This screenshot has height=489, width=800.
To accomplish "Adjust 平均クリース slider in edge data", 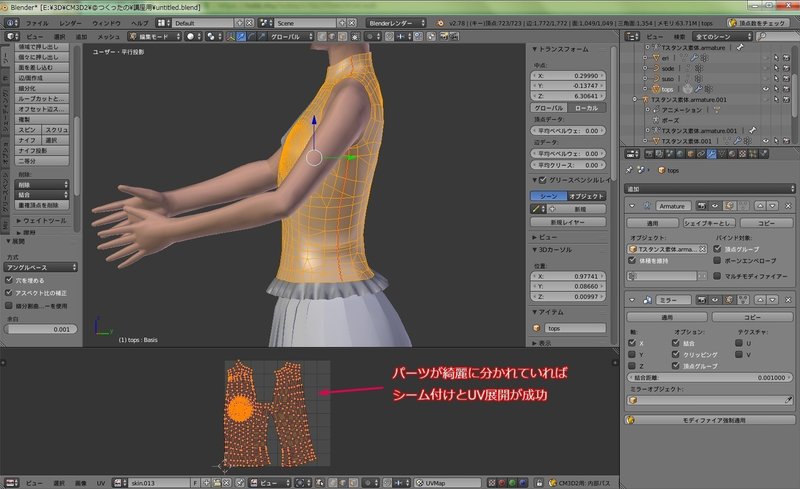I will (x=568, y=165).
